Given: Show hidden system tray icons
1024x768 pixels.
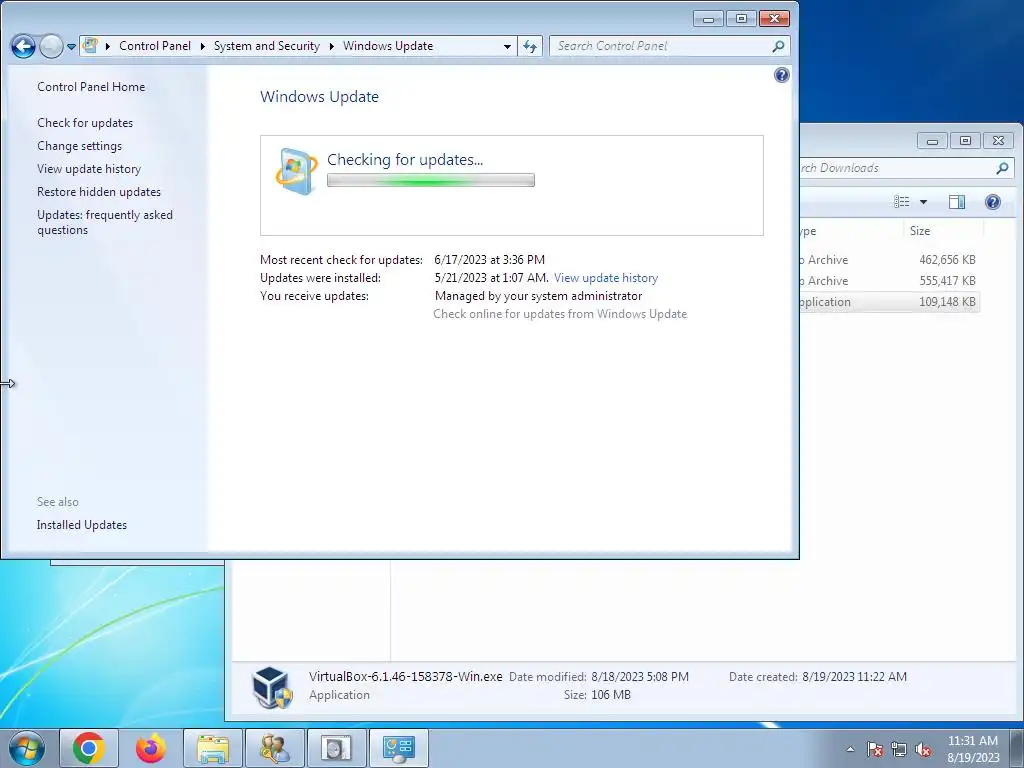Looking at the screenshot, I should coord(850,749).
